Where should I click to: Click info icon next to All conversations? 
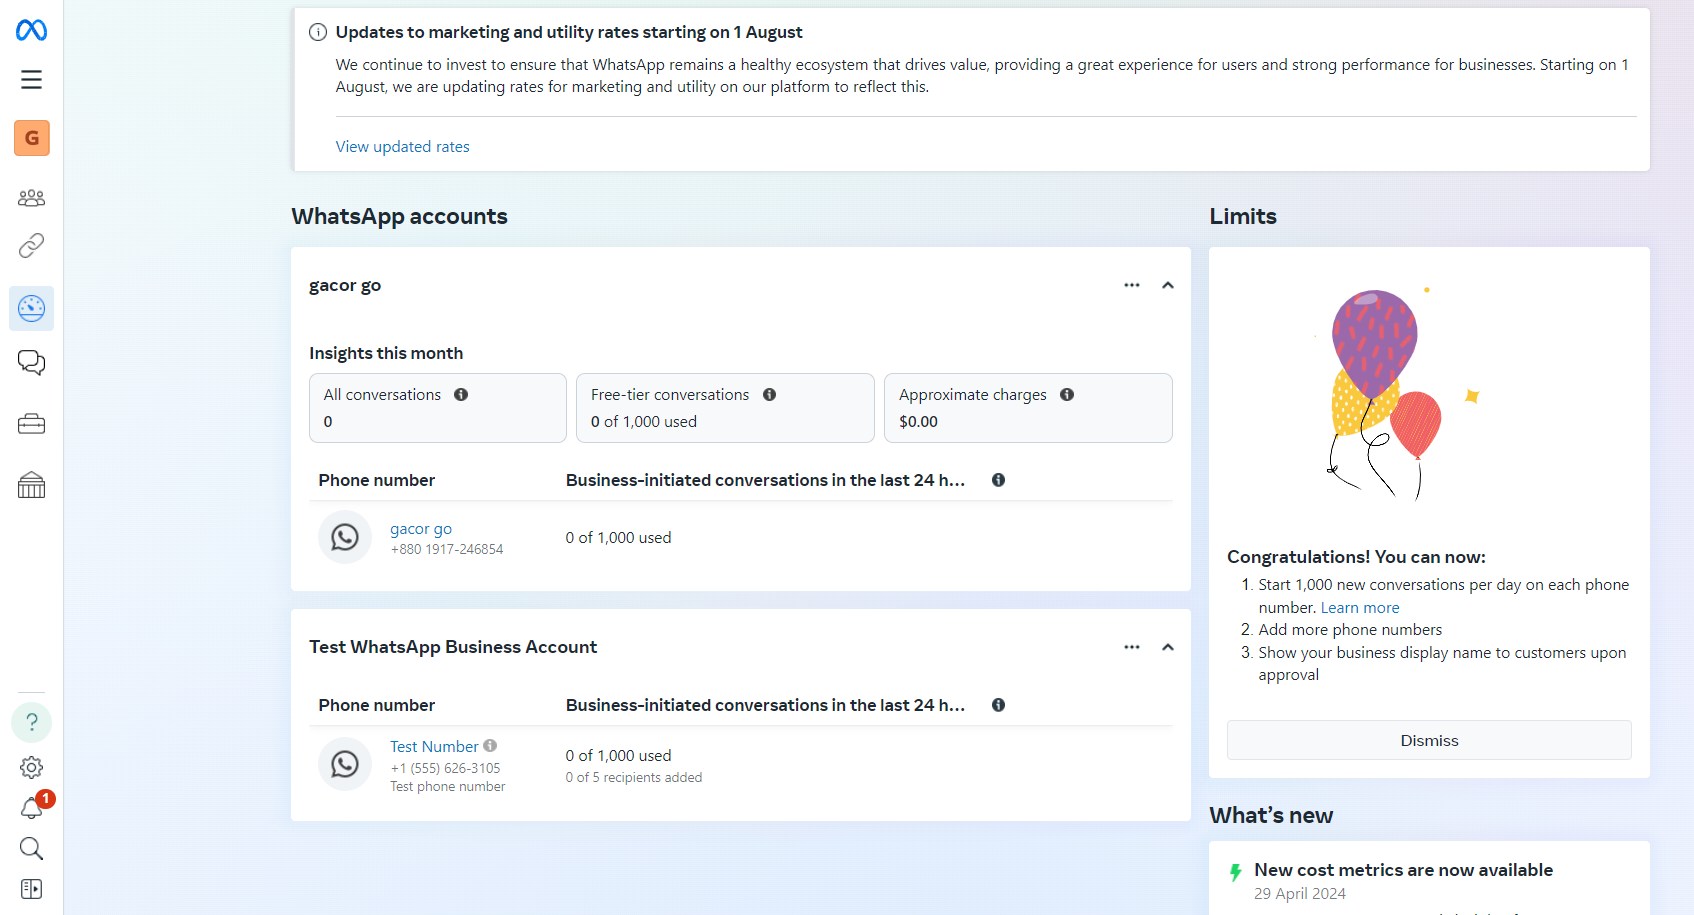(x=461, y=394)
